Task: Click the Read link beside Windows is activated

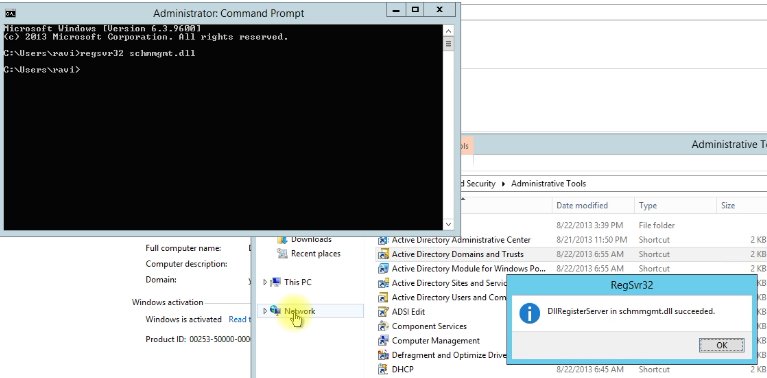Action: click(x=239, y=319)
